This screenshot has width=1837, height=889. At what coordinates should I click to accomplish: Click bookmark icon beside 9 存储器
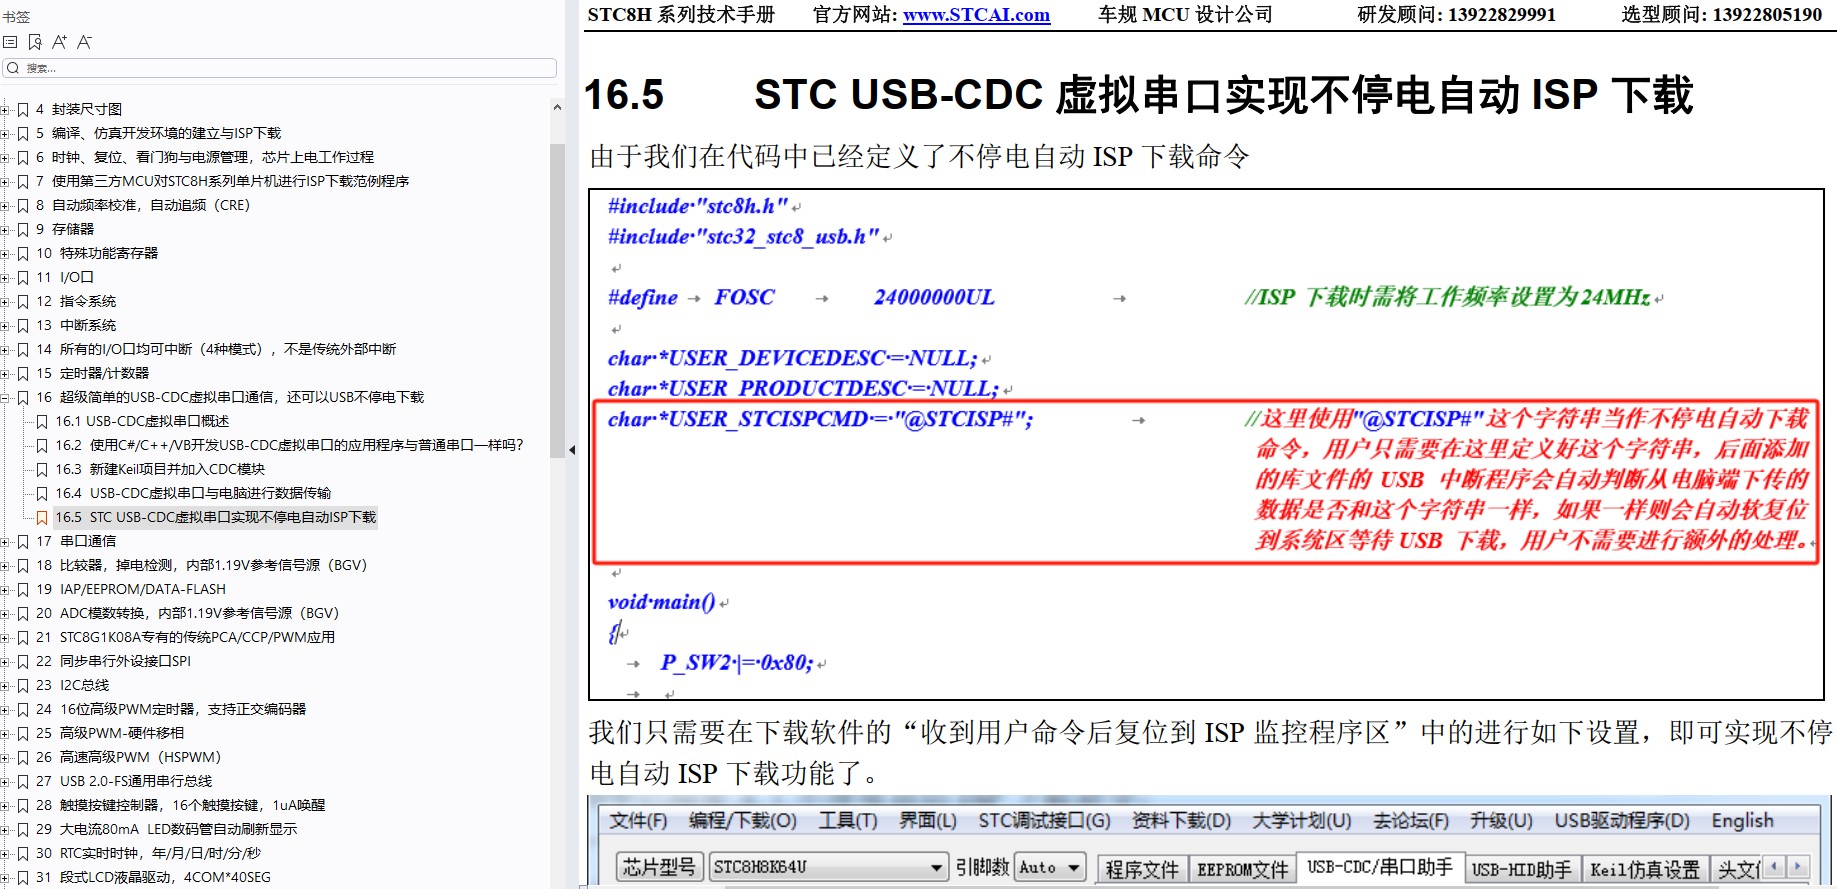tap(23, 229)
